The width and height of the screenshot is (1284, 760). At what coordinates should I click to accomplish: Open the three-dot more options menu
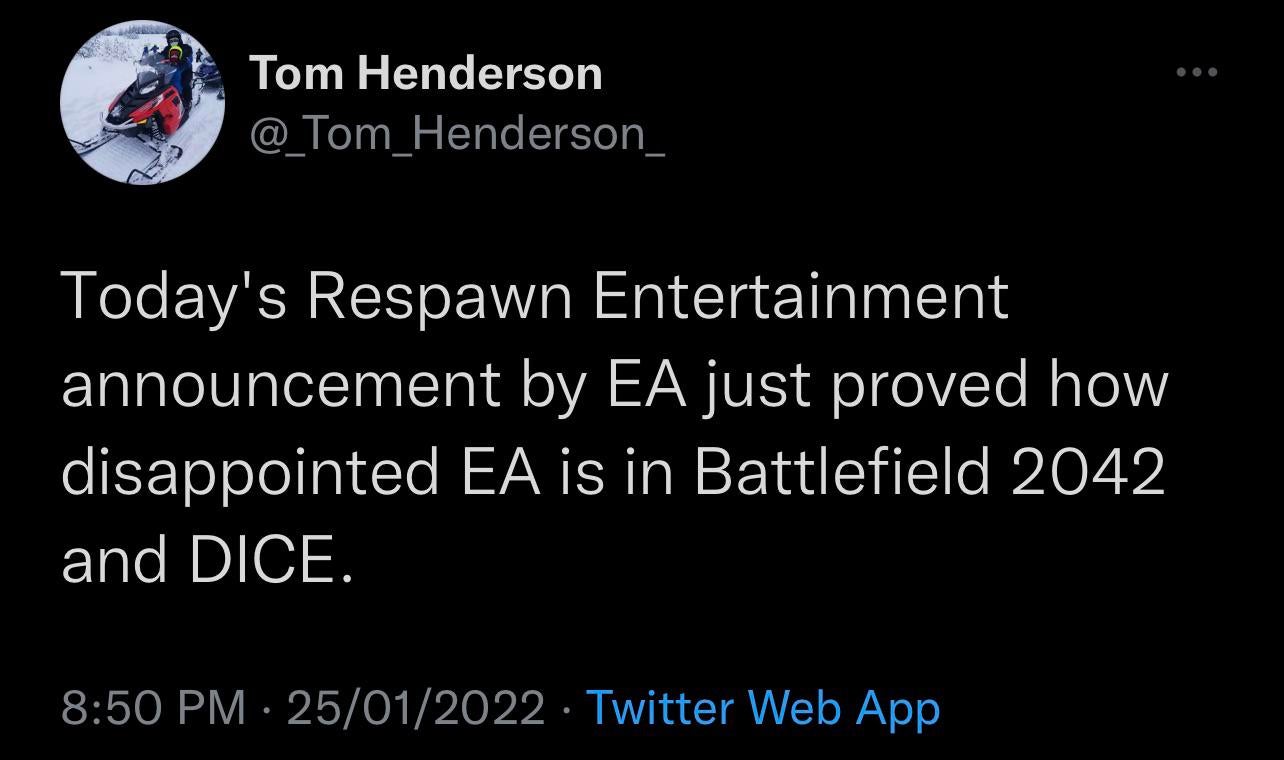(x=1198, y=72)
